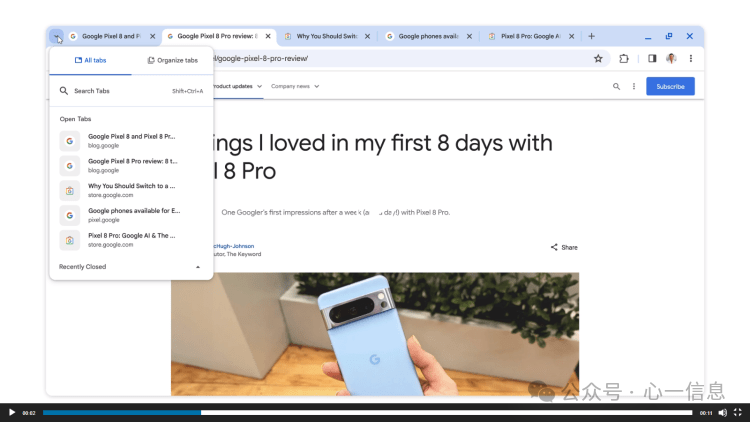Click the search magnifier in tab panel
Image resolution: width=750 pixels, height=422 pixels.
[x=64, y=90]
